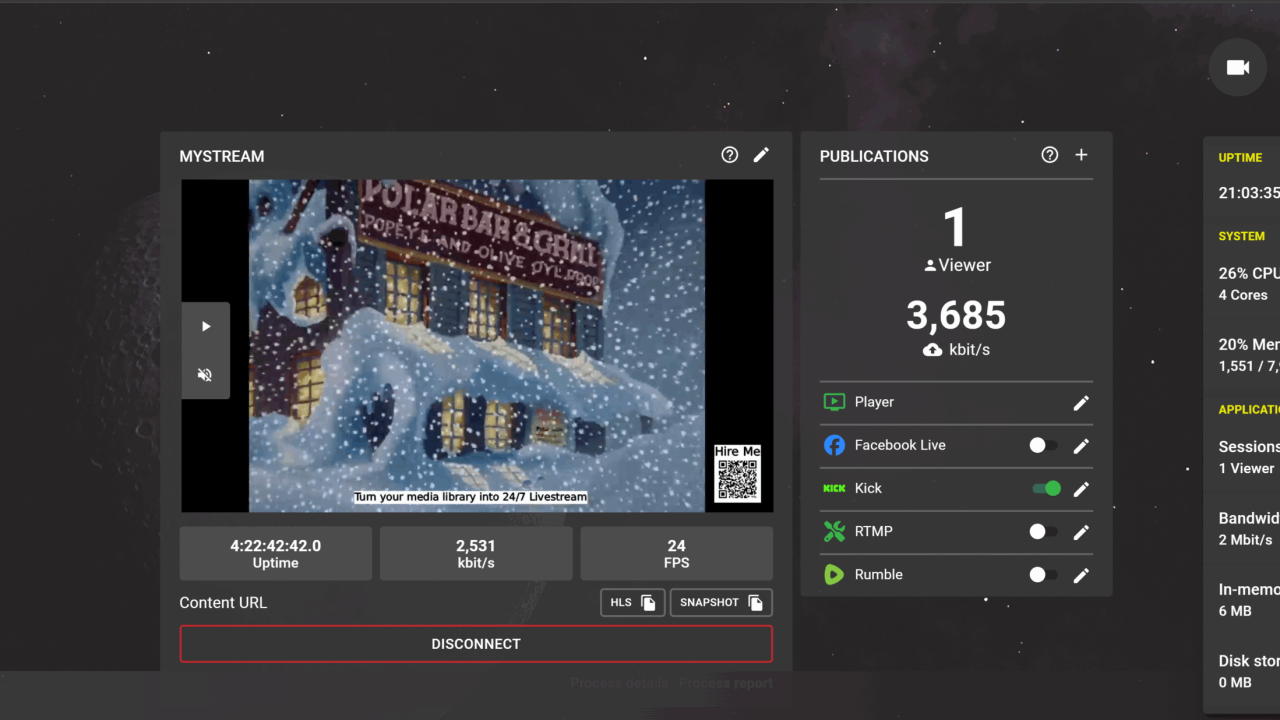Select the Kick publication label
The width and height of the screenshot is (1280, 720).
click(x=868, y=488)
